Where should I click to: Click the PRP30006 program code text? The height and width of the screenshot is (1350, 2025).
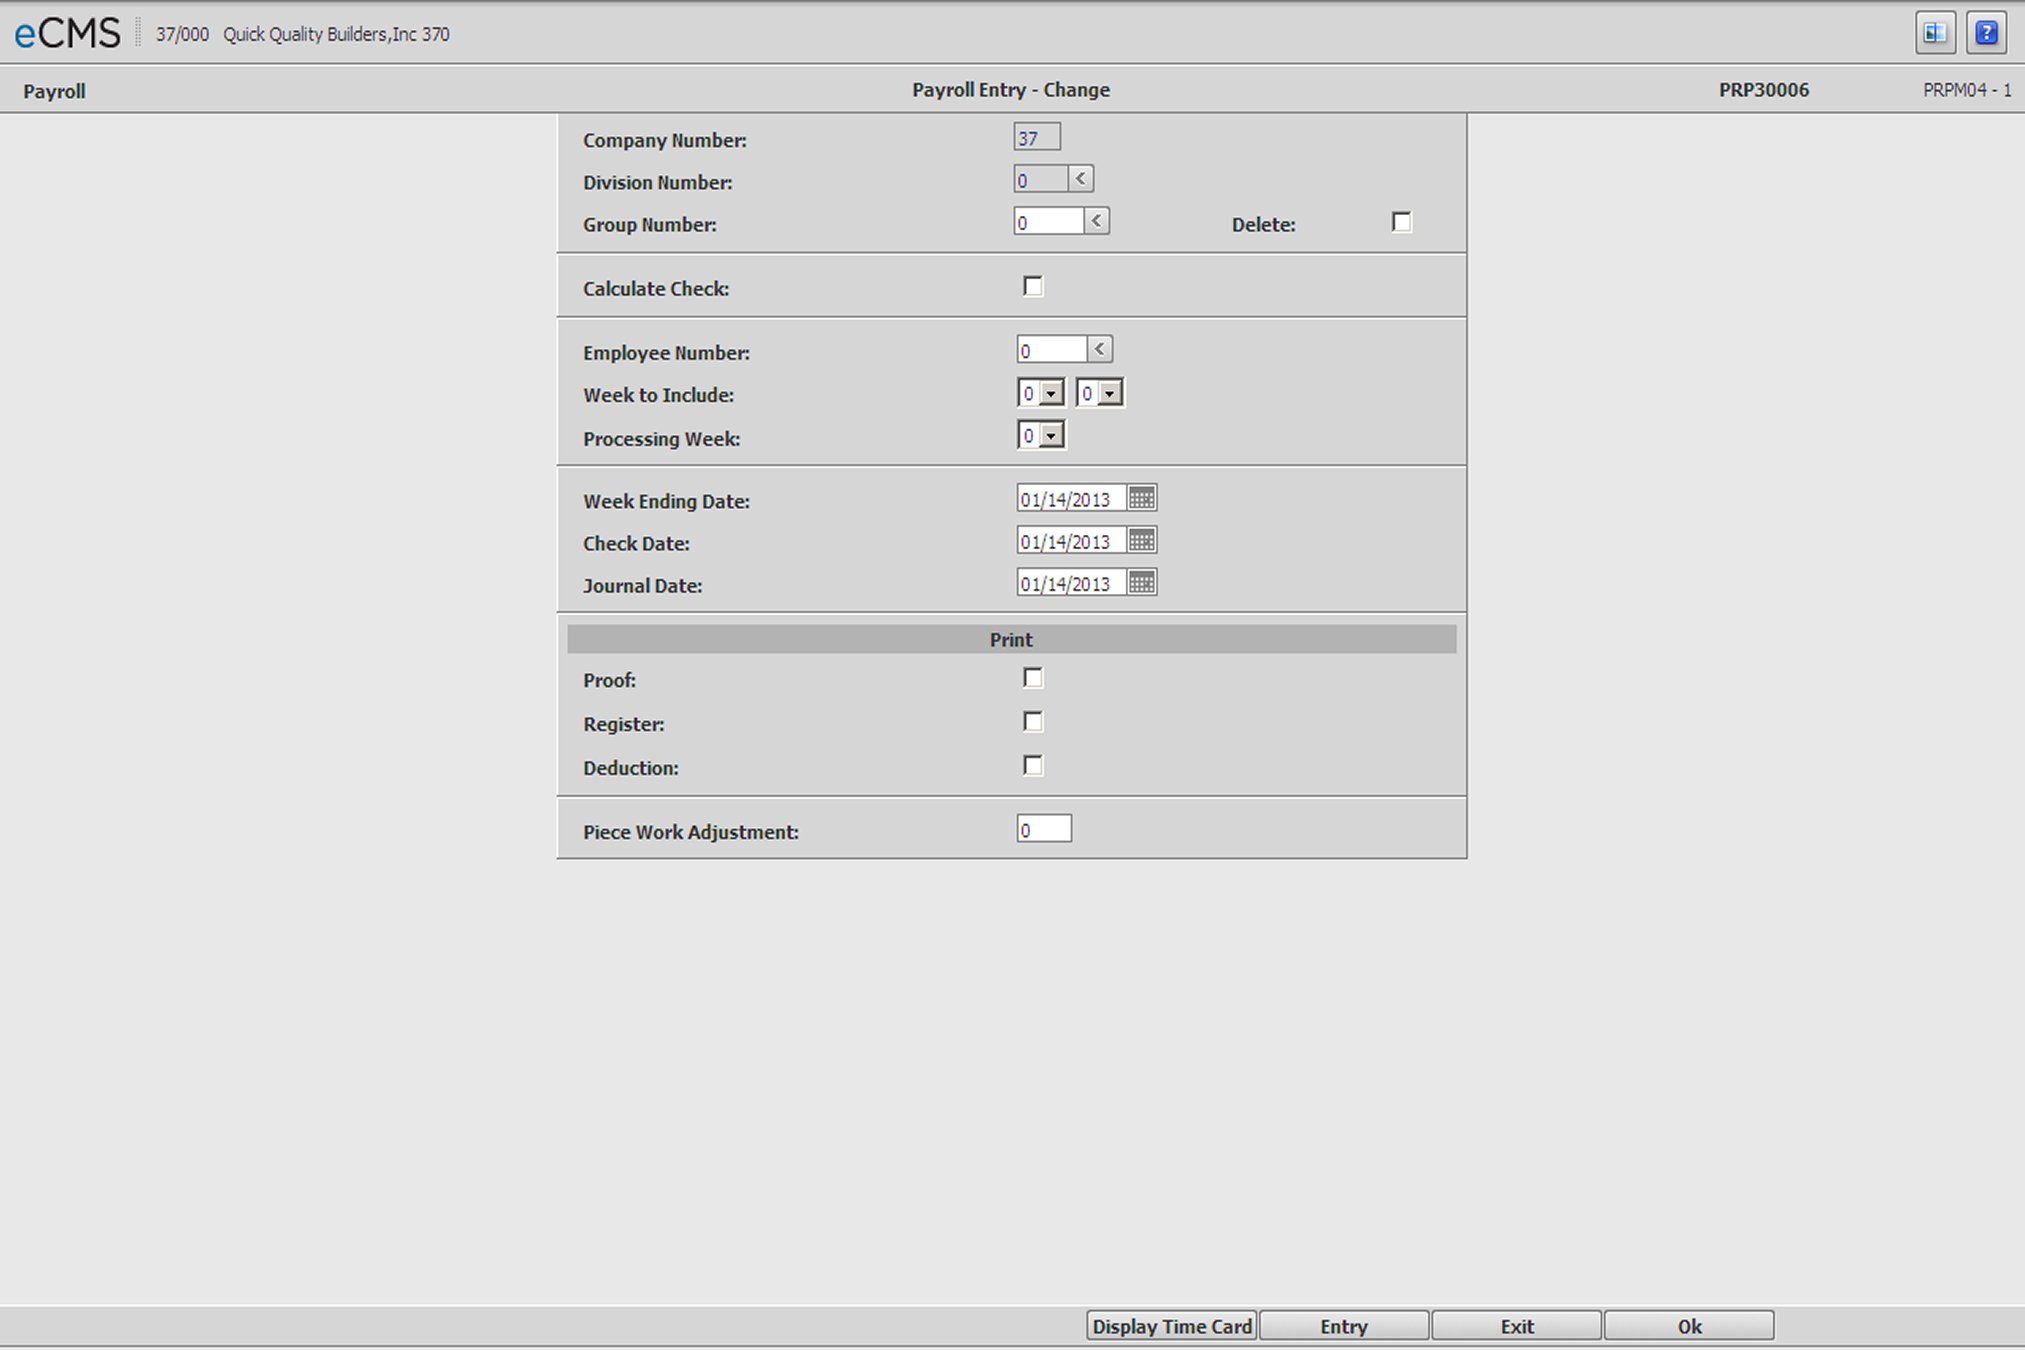click(1764, 90)
